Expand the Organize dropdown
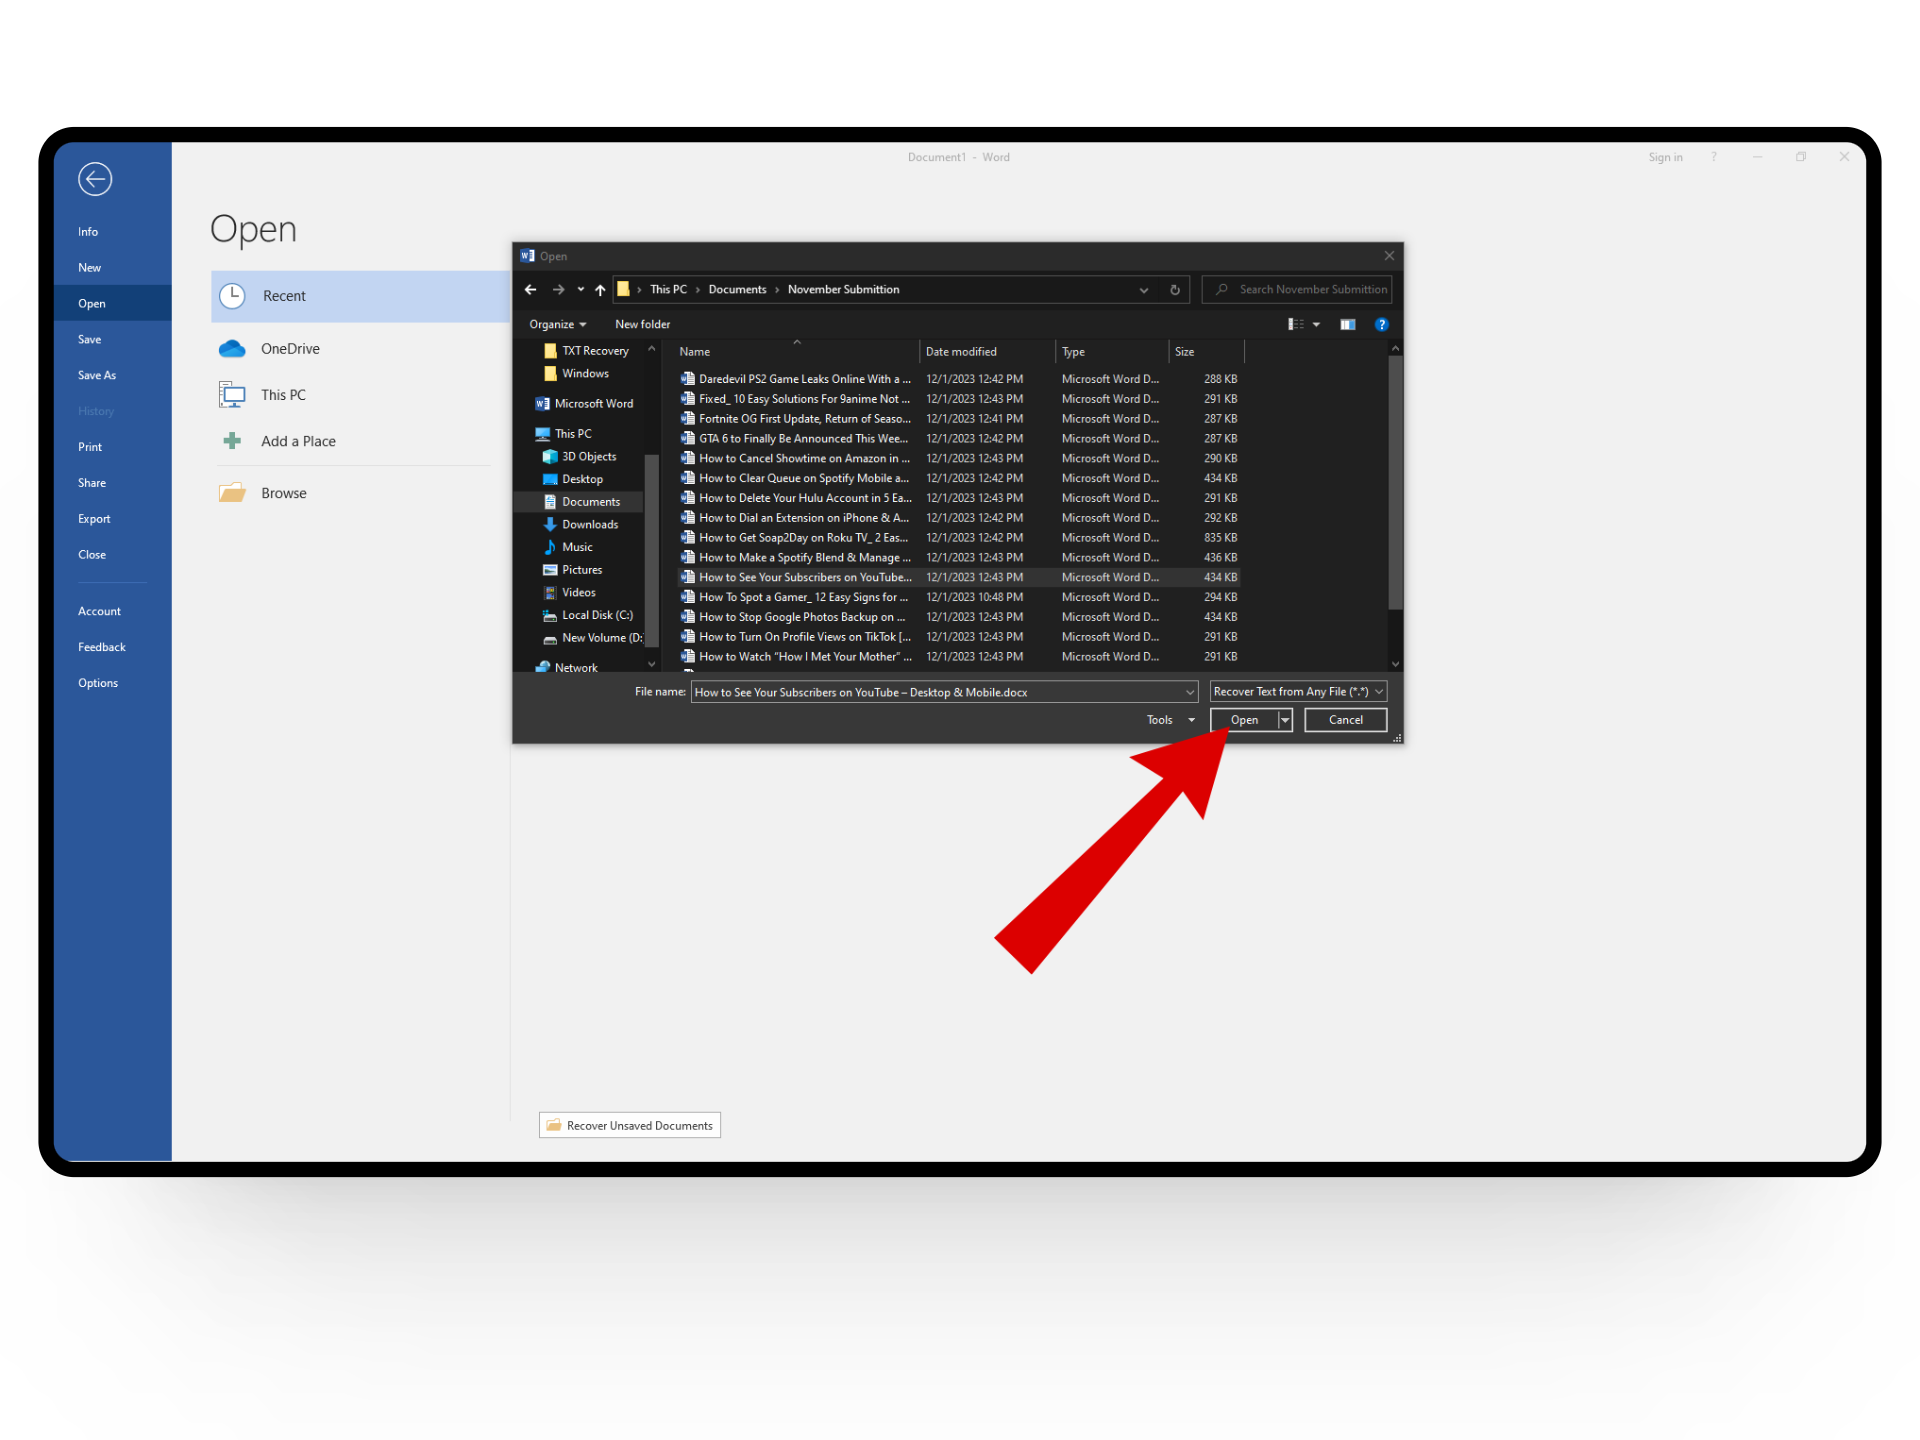 557,324
